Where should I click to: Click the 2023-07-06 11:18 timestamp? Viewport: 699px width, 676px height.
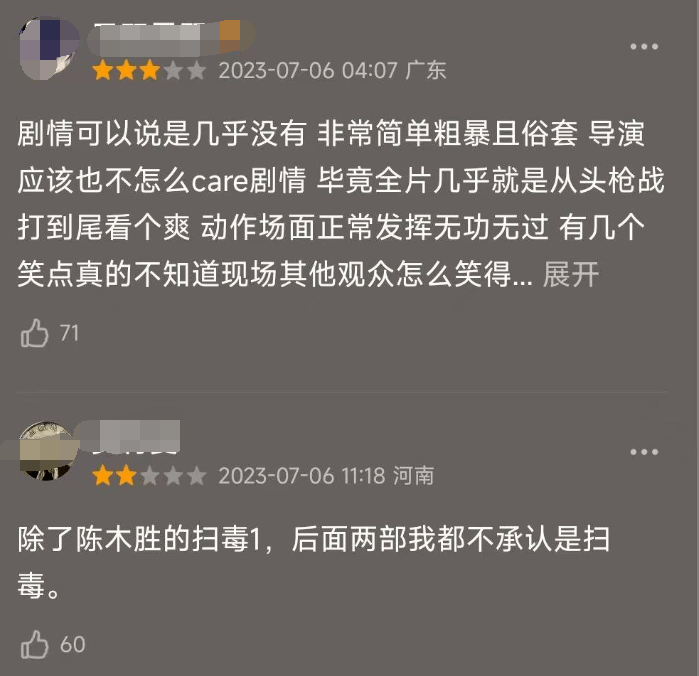(x=302, y=476)
